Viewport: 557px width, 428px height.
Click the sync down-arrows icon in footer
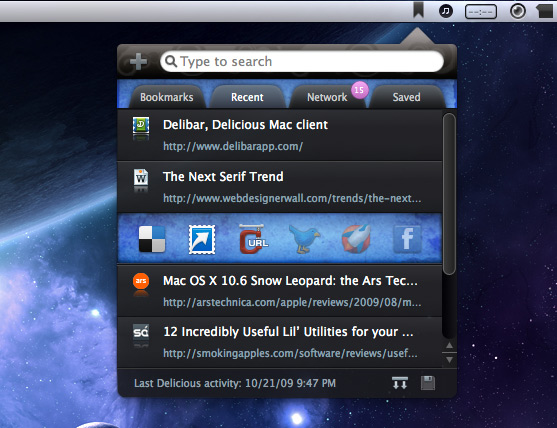[x=400, y=383]
